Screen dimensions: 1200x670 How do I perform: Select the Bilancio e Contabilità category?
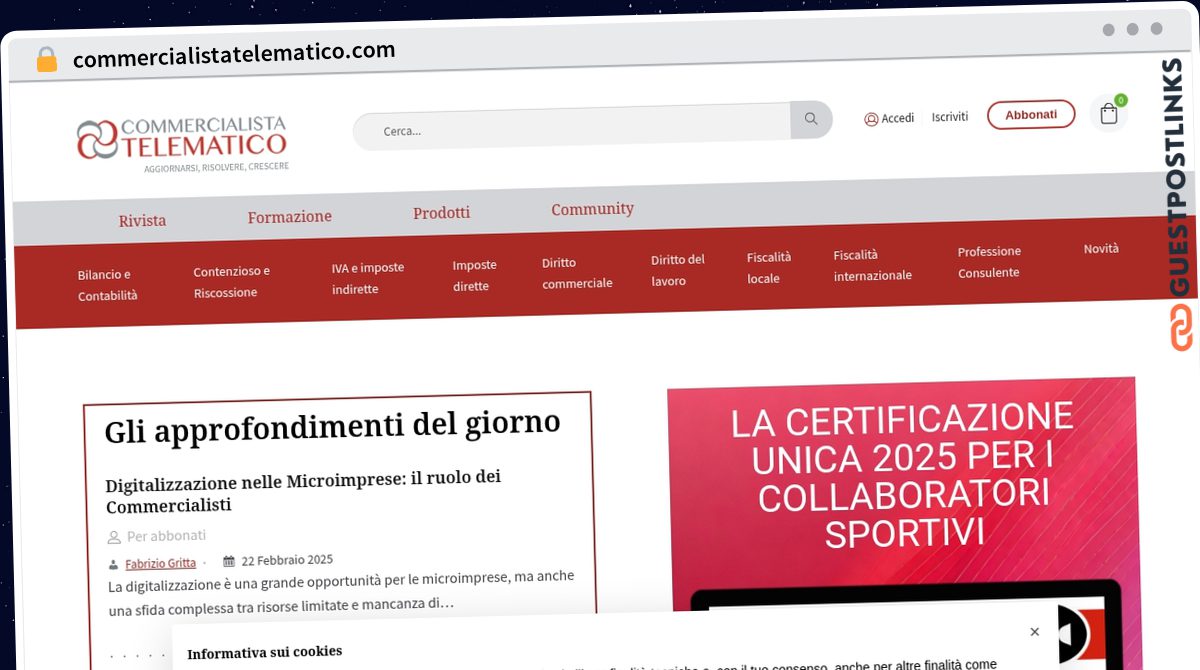pos(108,285)
